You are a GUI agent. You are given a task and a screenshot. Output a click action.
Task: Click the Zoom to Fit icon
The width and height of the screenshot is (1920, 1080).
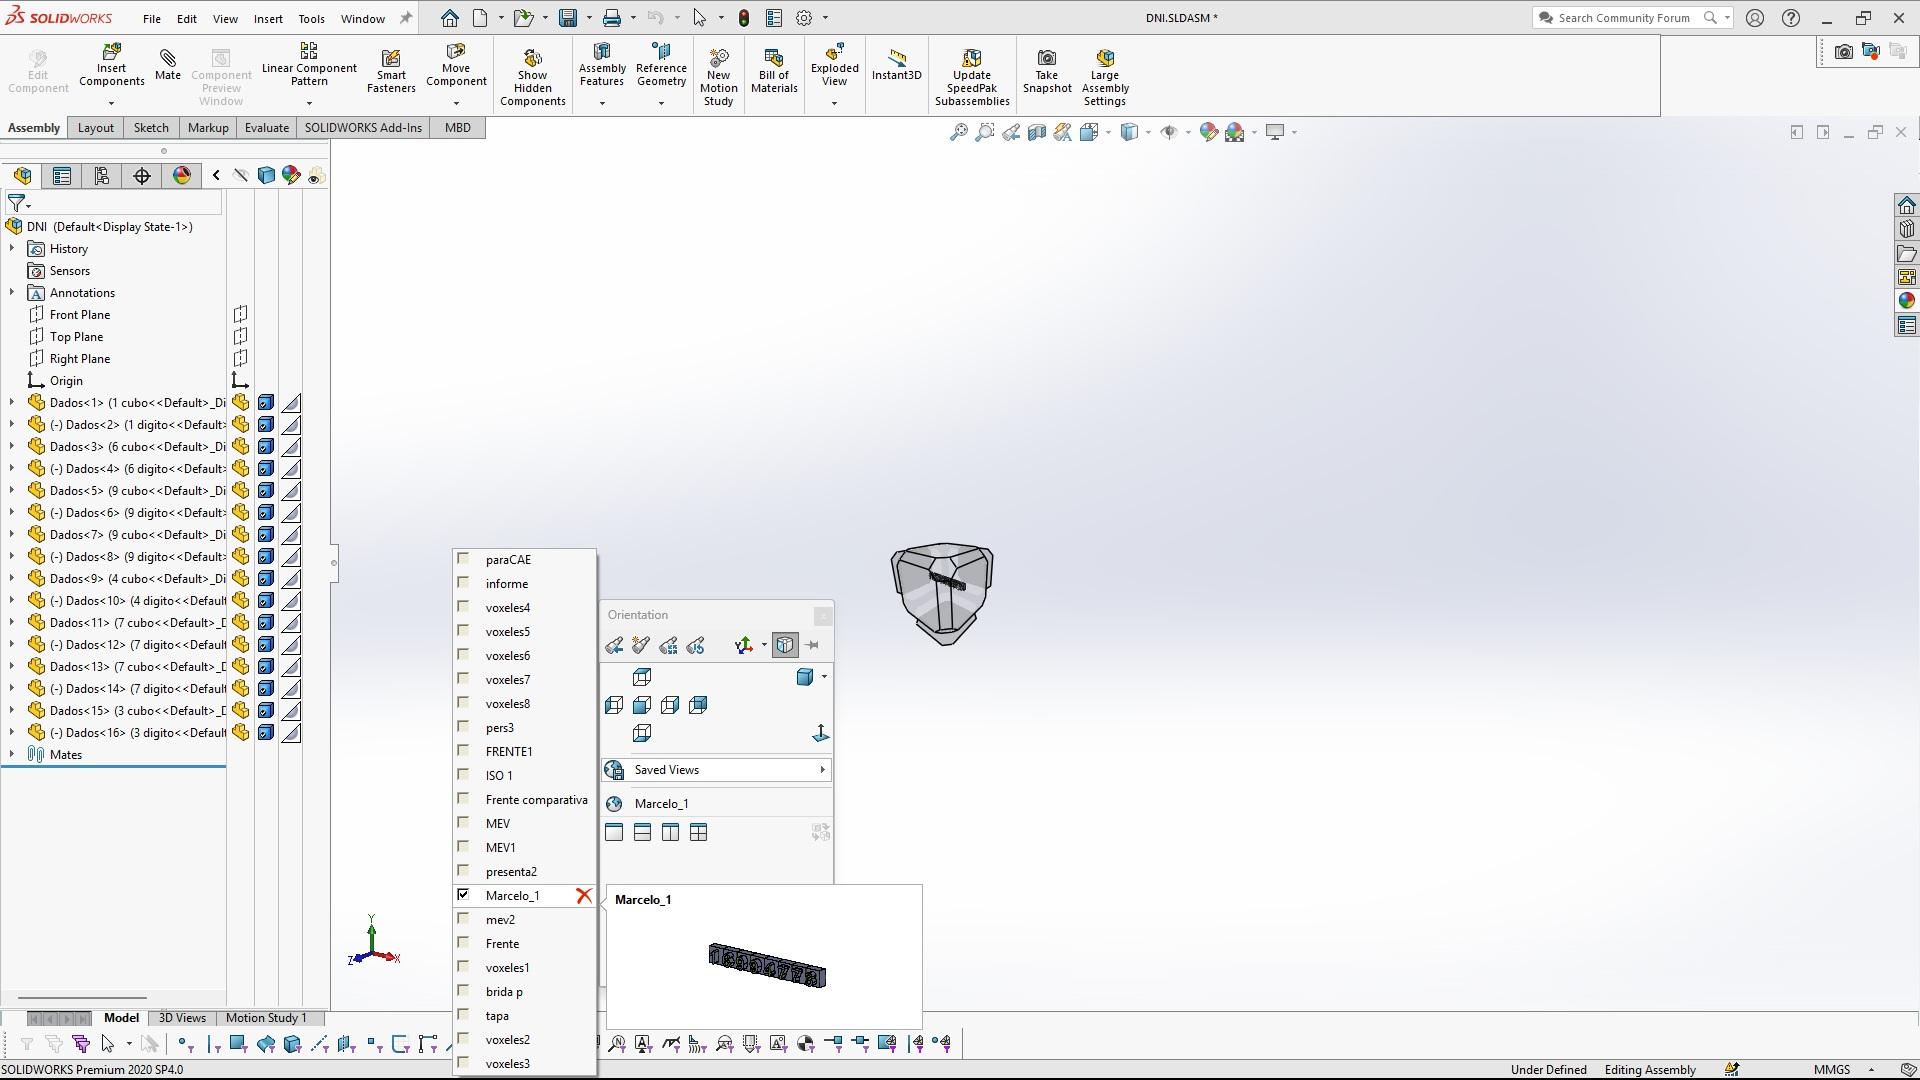click(958, 132)
